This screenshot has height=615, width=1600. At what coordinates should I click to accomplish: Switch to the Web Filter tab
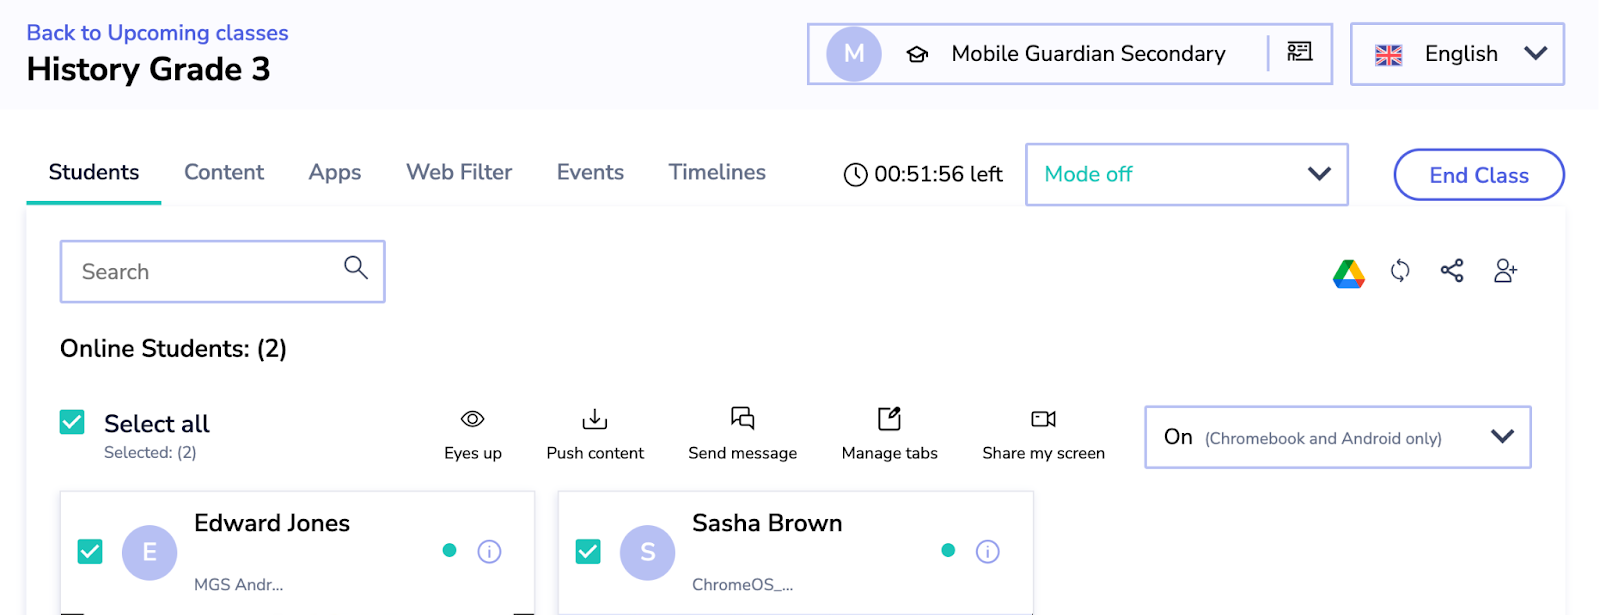click(459, 173)
